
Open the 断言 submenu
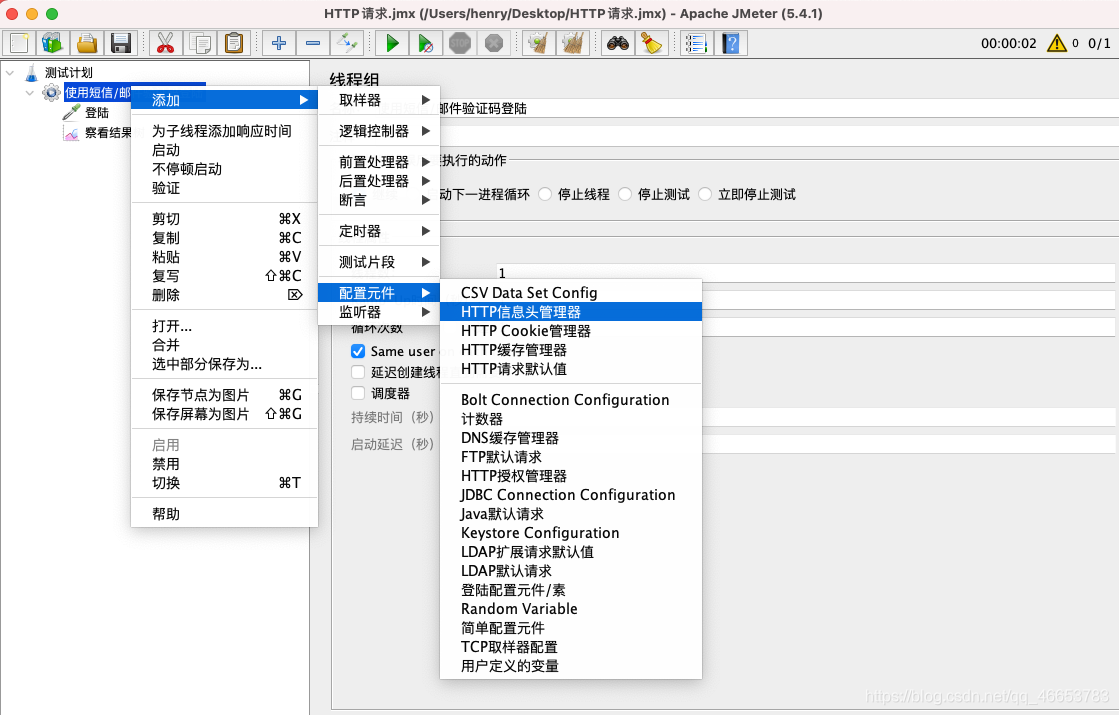379,201
